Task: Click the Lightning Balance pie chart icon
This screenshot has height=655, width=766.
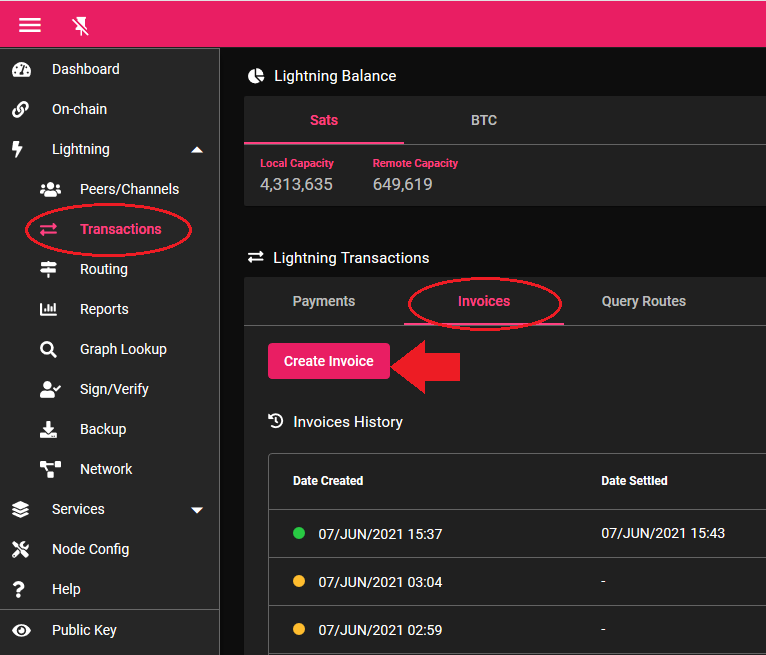Action: (256, 76)
